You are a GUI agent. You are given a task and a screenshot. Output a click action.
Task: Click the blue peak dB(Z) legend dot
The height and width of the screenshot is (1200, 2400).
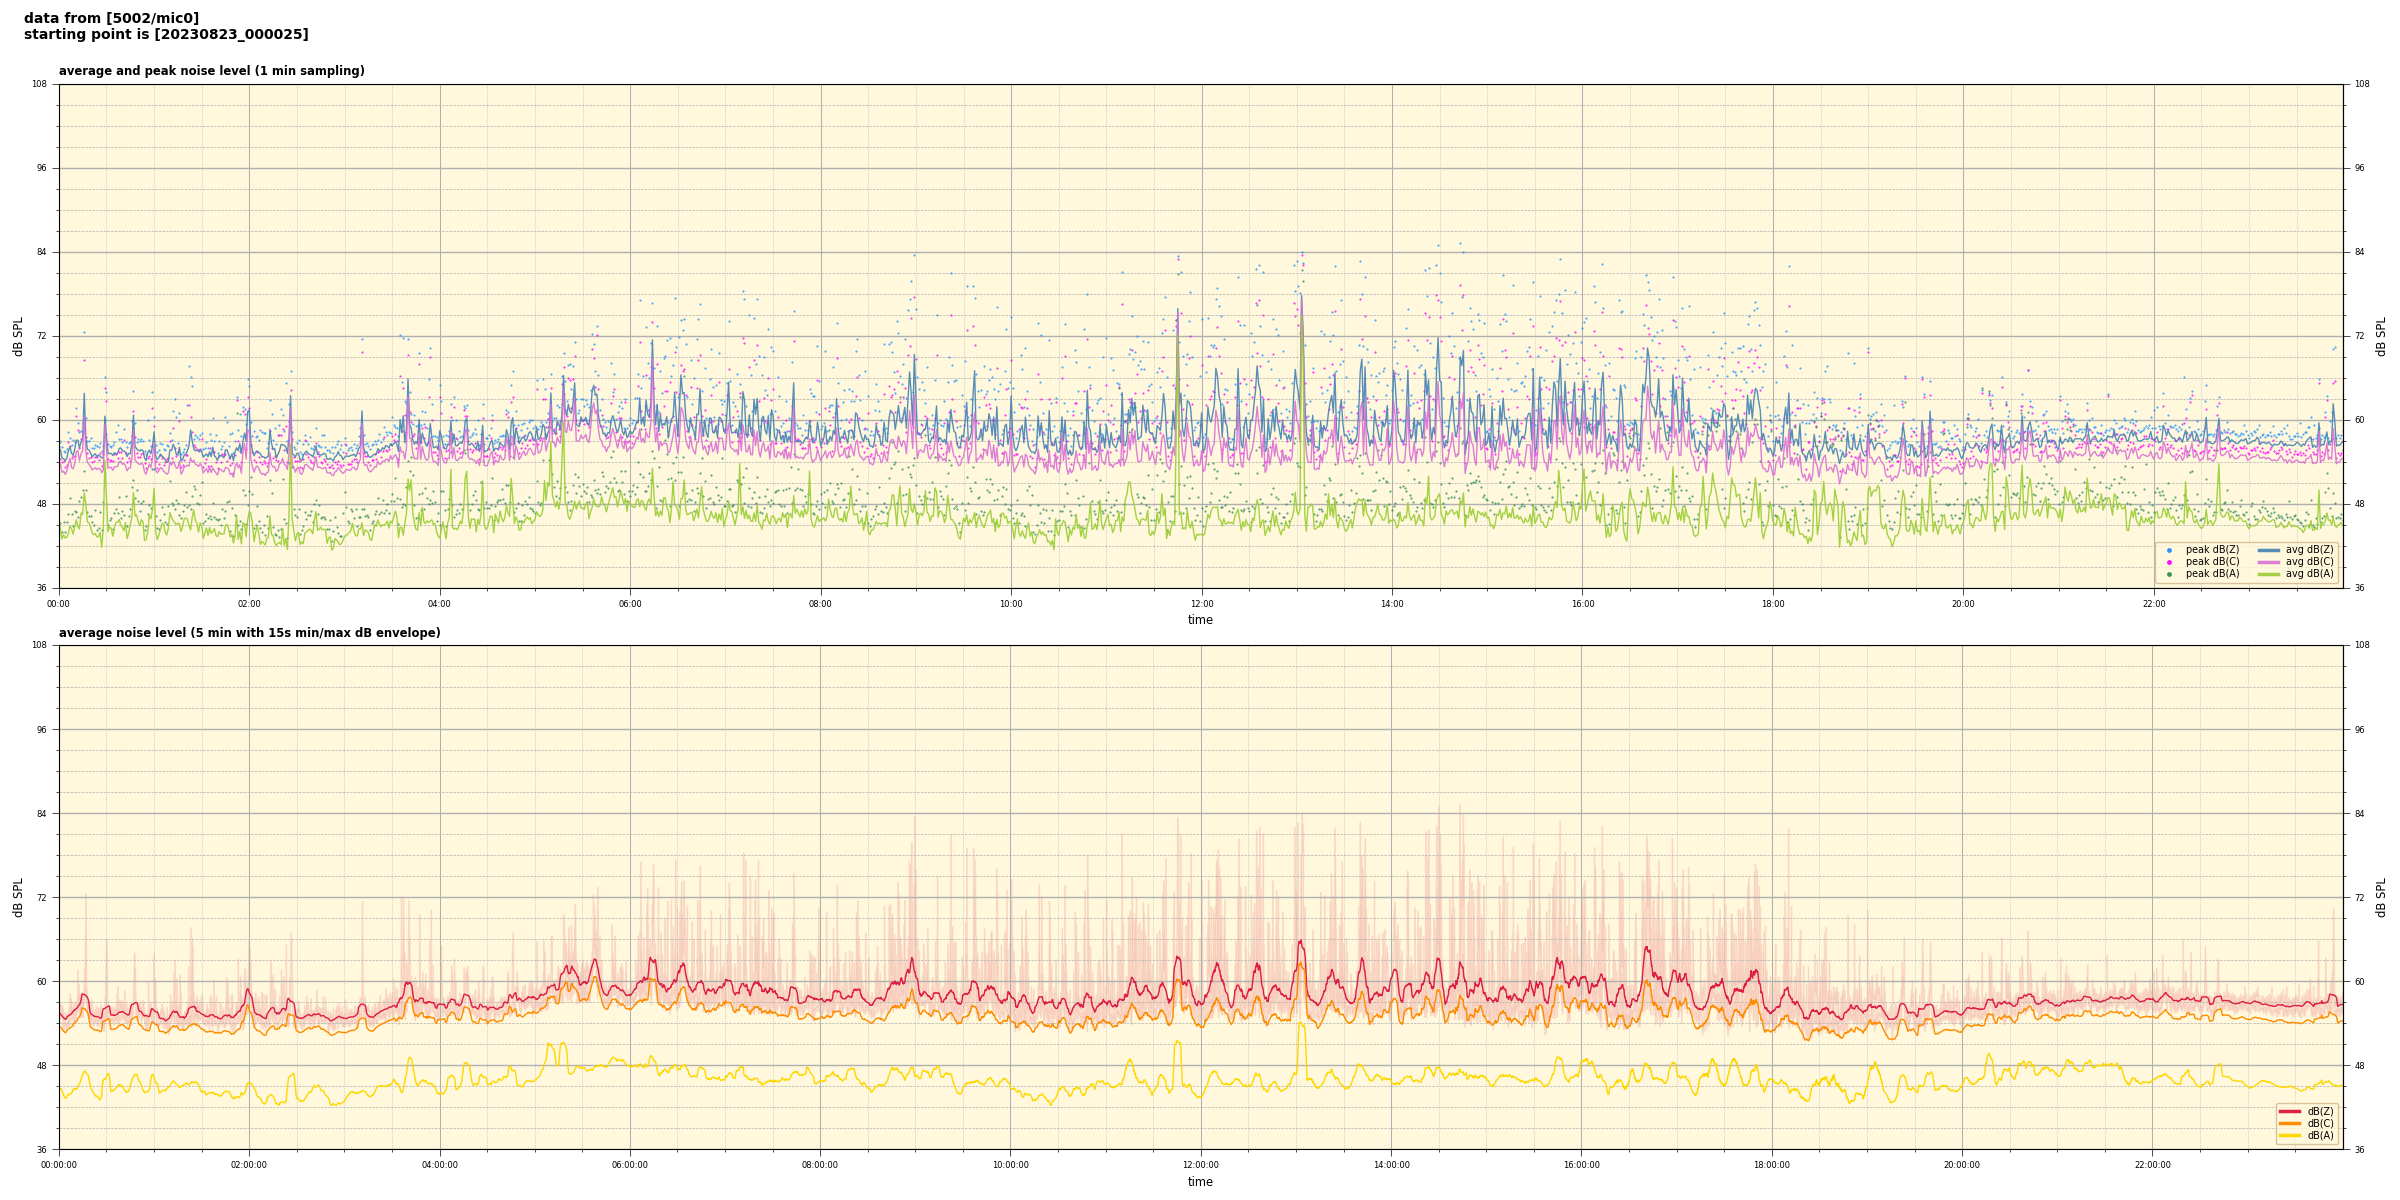(2169, 550)
